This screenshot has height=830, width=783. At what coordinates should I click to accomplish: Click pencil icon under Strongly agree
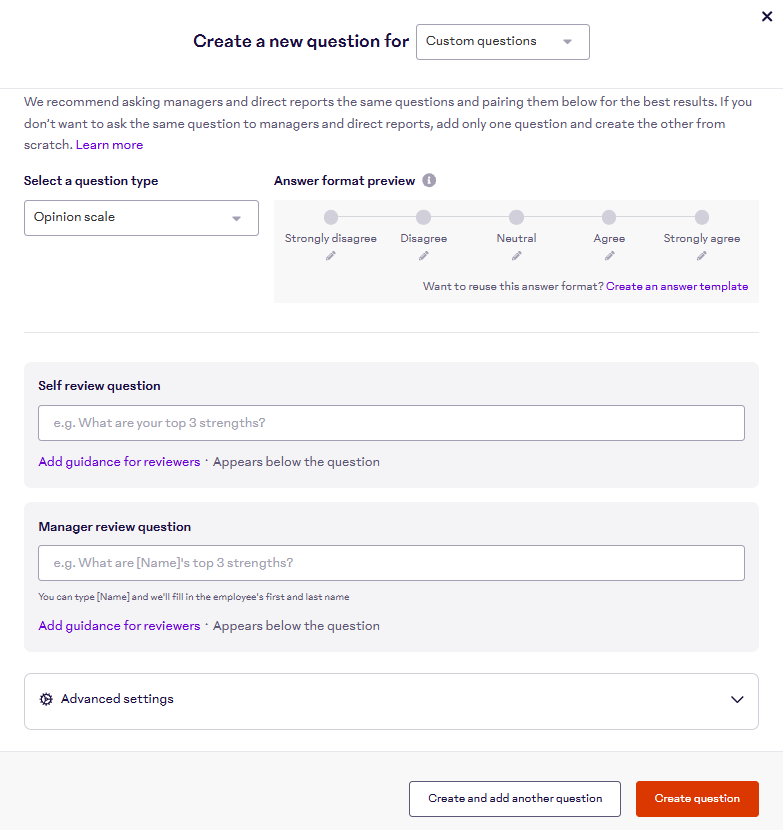(x=702, y=256)
